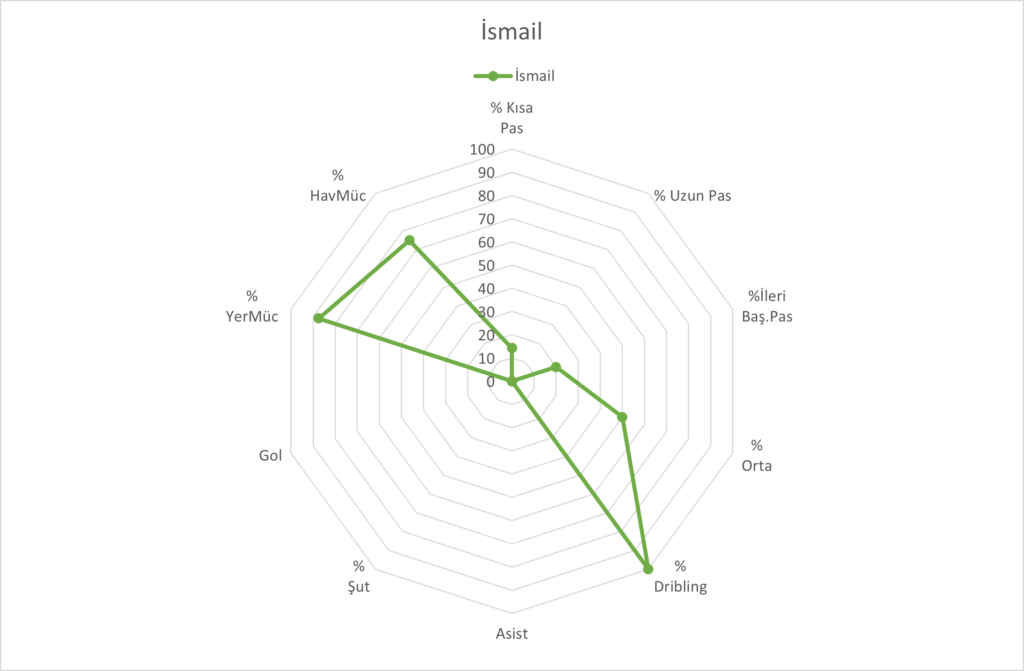Select the Kısa Pas data point marker
Image resolution: width=1024 pixels, height=671 pixels.
point(512,348)
